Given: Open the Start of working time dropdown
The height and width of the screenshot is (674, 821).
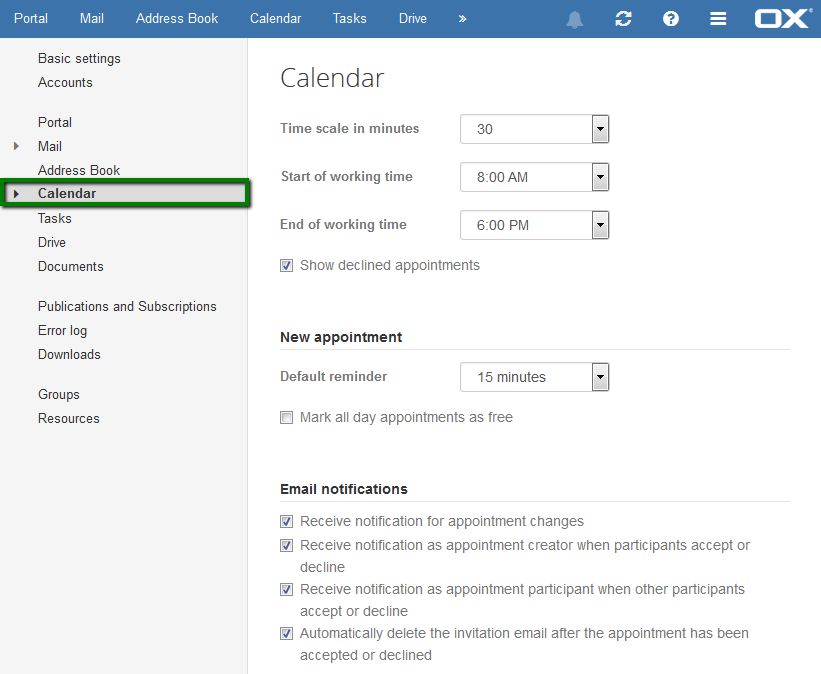Looking at the screenshot, I should 534,177.
